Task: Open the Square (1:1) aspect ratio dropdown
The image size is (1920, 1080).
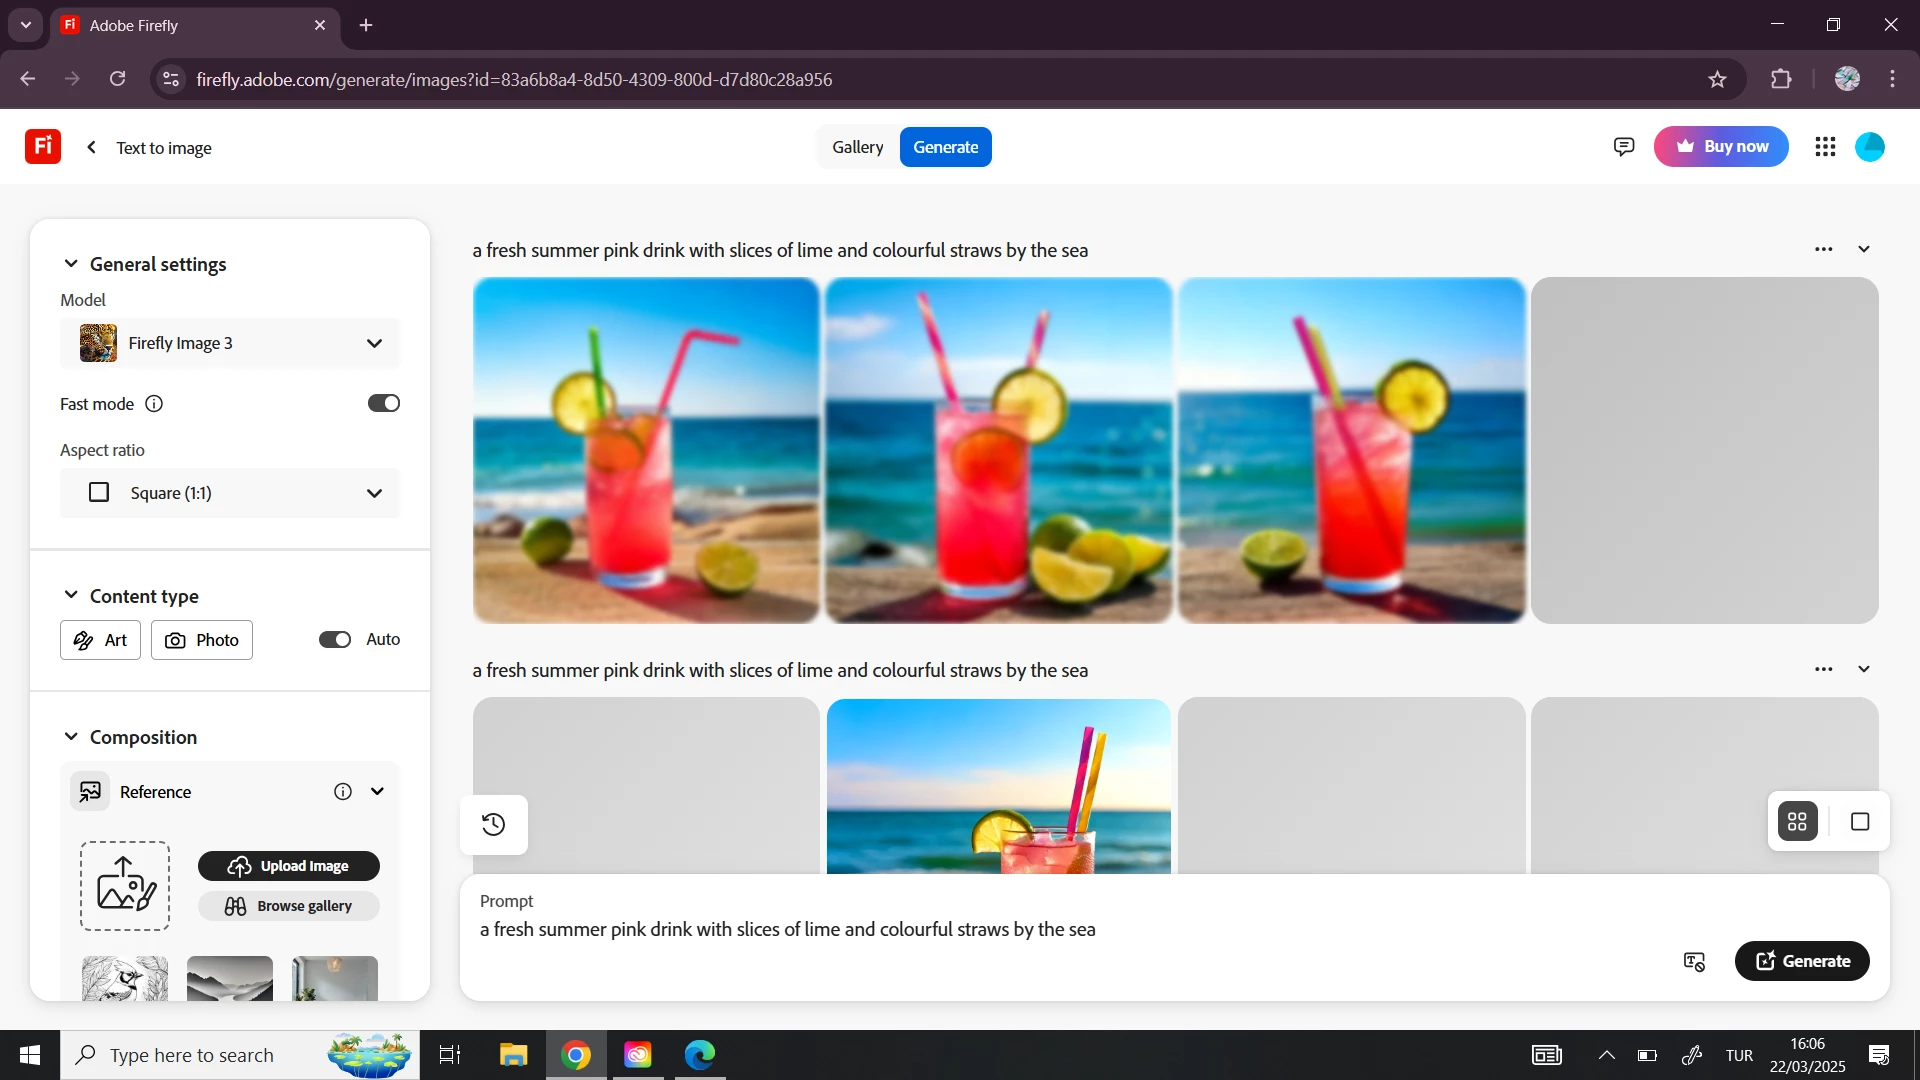Action: coord(230,493)
